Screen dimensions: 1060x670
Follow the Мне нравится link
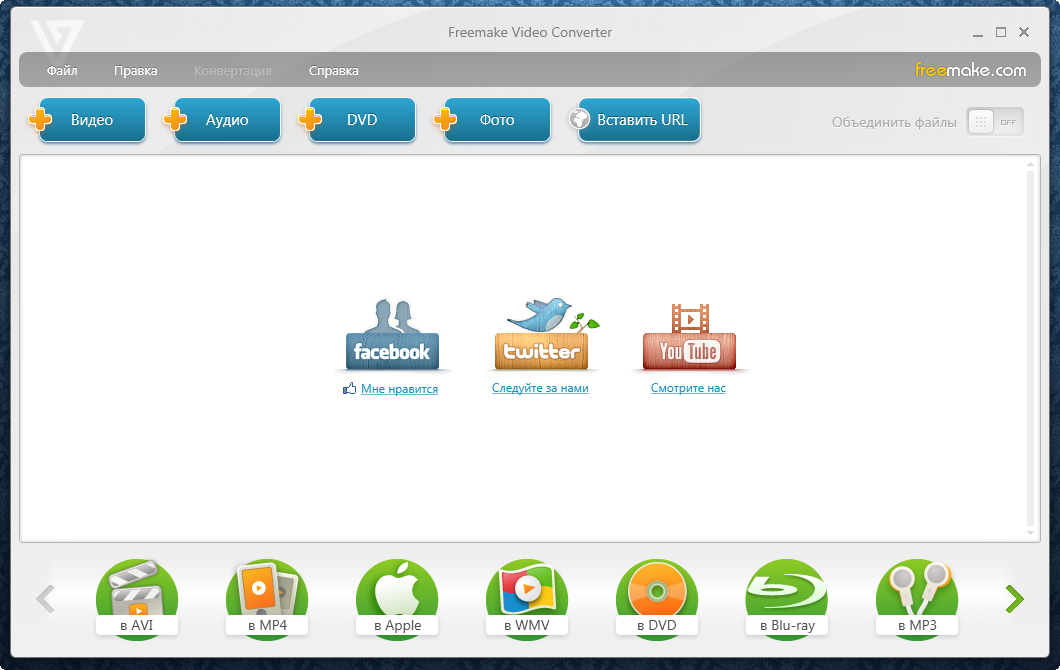coord(399,389)
